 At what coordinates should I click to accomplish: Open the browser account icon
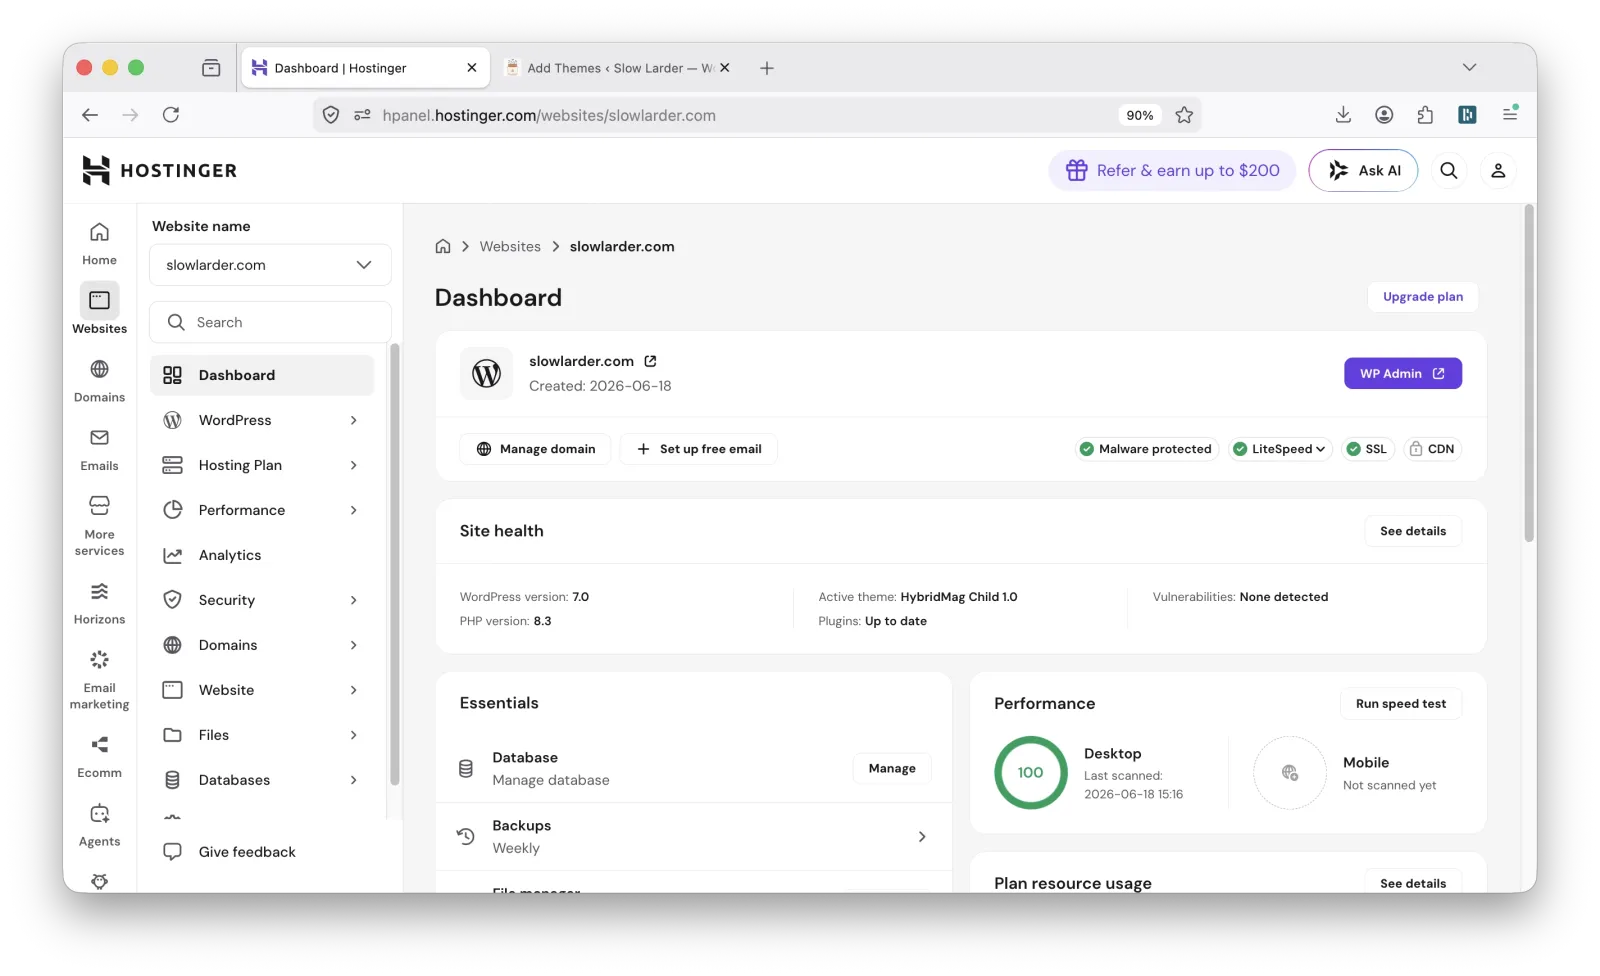1384,115
